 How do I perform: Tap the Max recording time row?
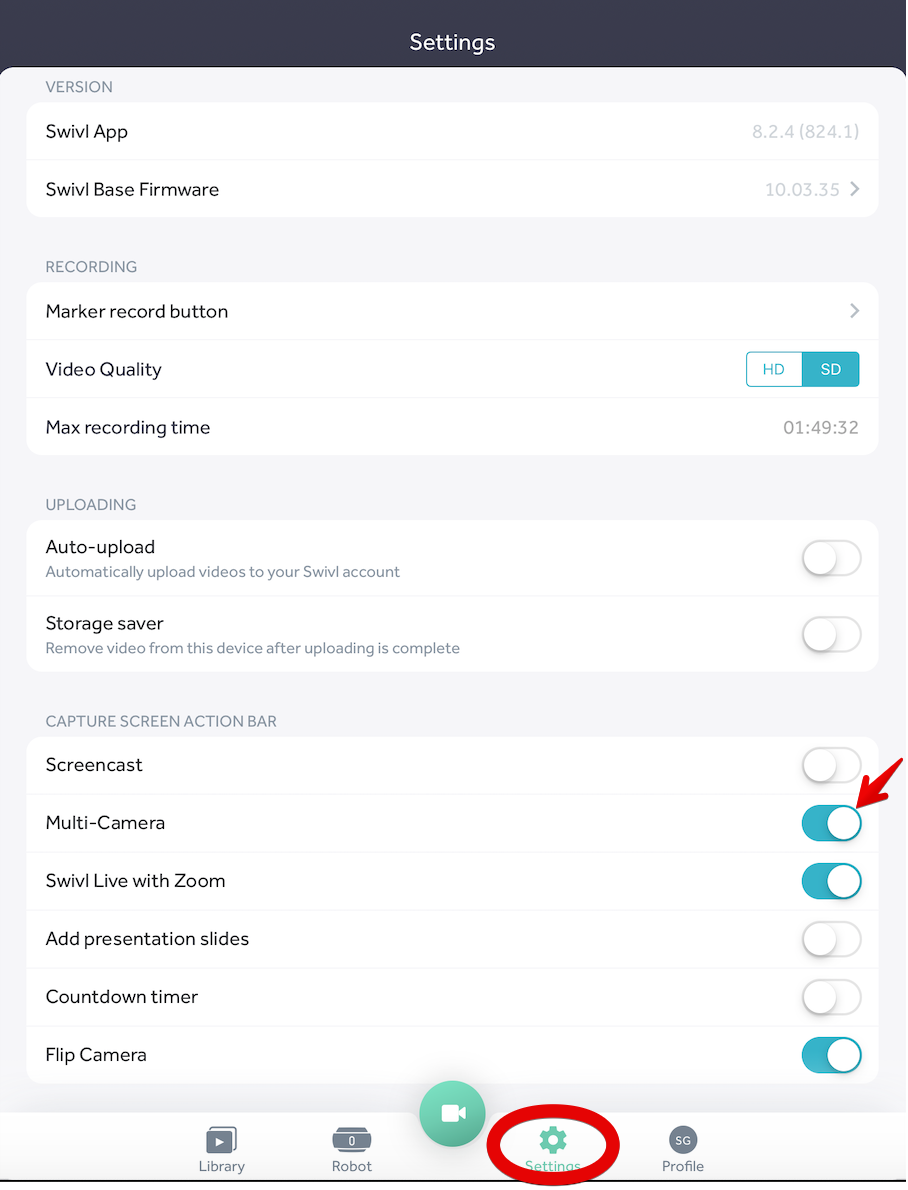(452, 427)
